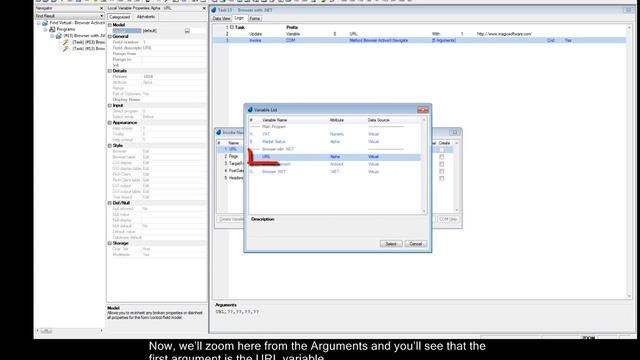Click the magicsoftware.com URL value
Screen dimensions: 640x360
504,34
